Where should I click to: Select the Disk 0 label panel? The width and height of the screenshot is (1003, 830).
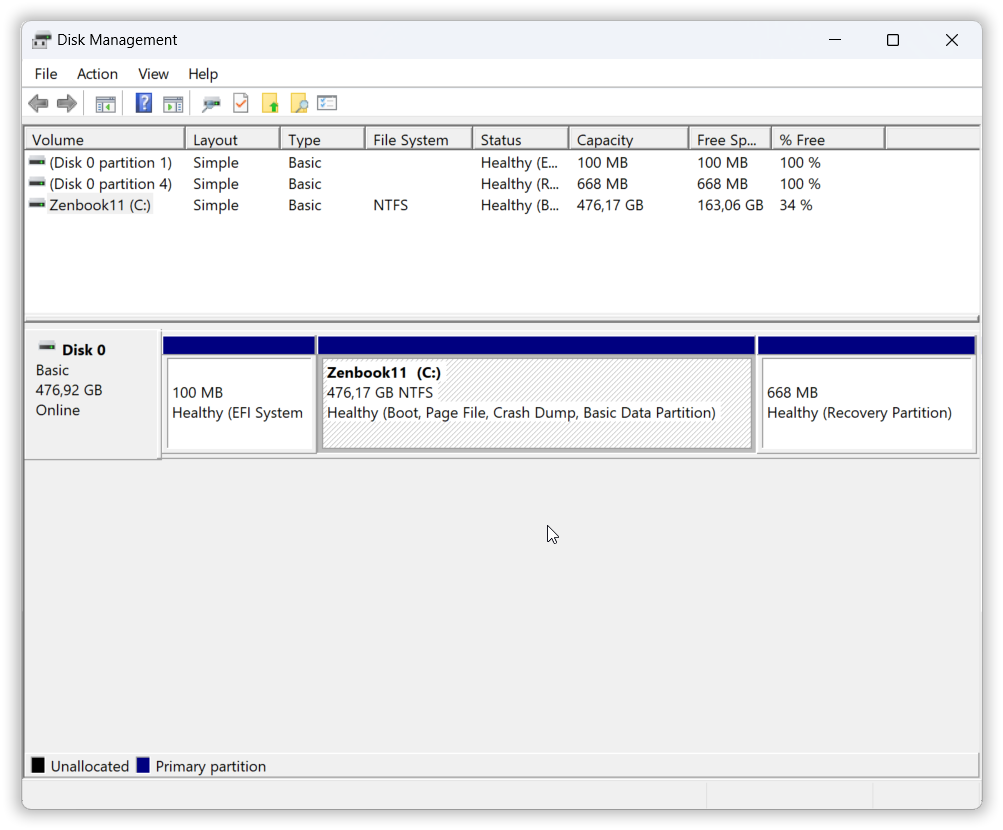click(91, 394)
